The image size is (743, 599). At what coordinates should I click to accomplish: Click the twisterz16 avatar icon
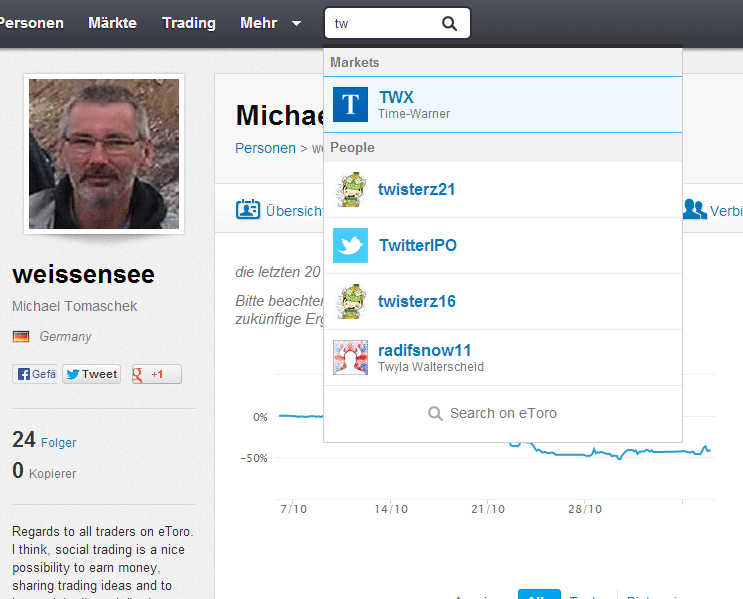pyautogui.click(x=351, y=301)
